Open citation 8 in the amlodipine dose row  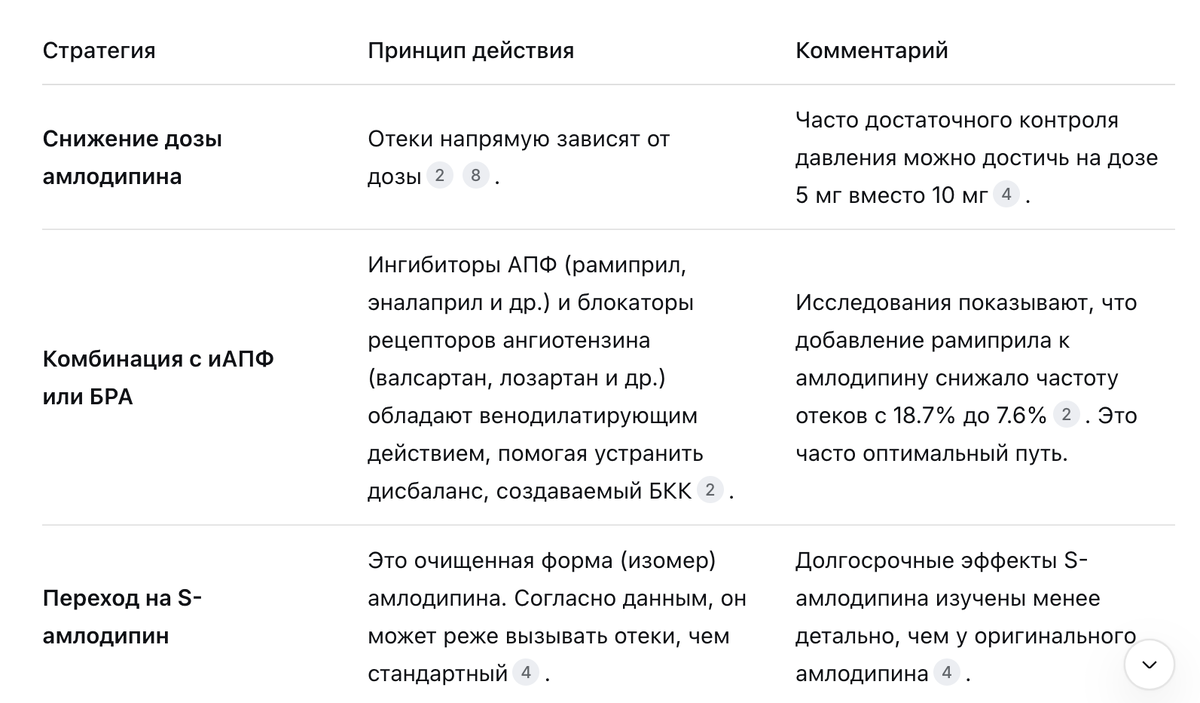[476, 177]
